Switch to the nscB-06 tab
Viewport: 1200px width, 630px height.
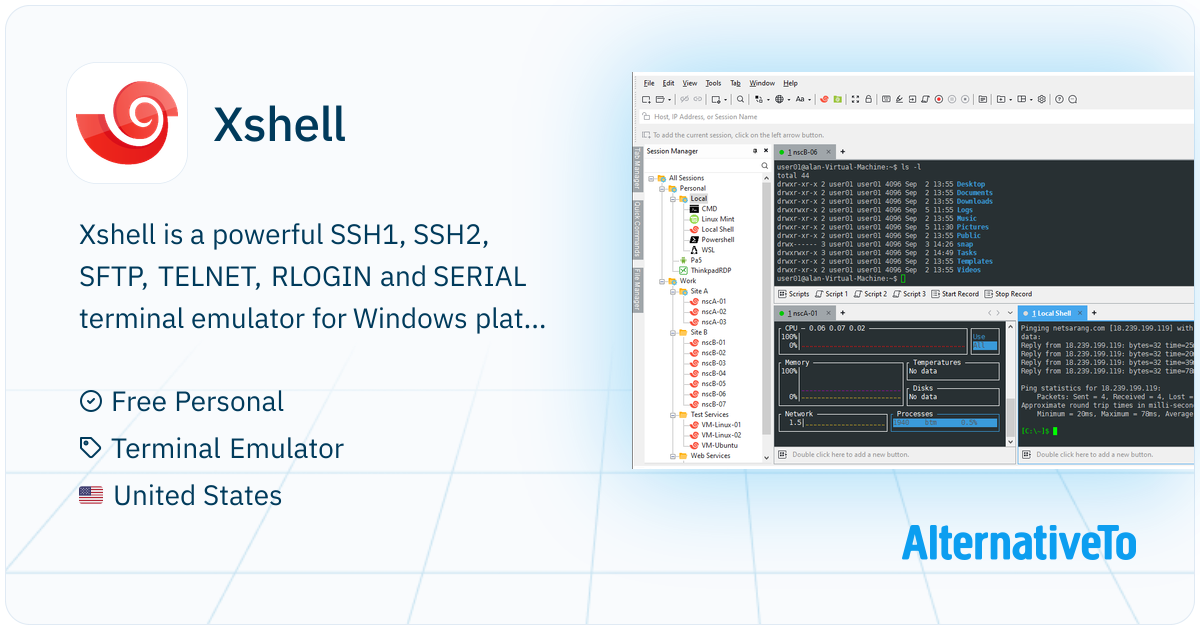803,151
